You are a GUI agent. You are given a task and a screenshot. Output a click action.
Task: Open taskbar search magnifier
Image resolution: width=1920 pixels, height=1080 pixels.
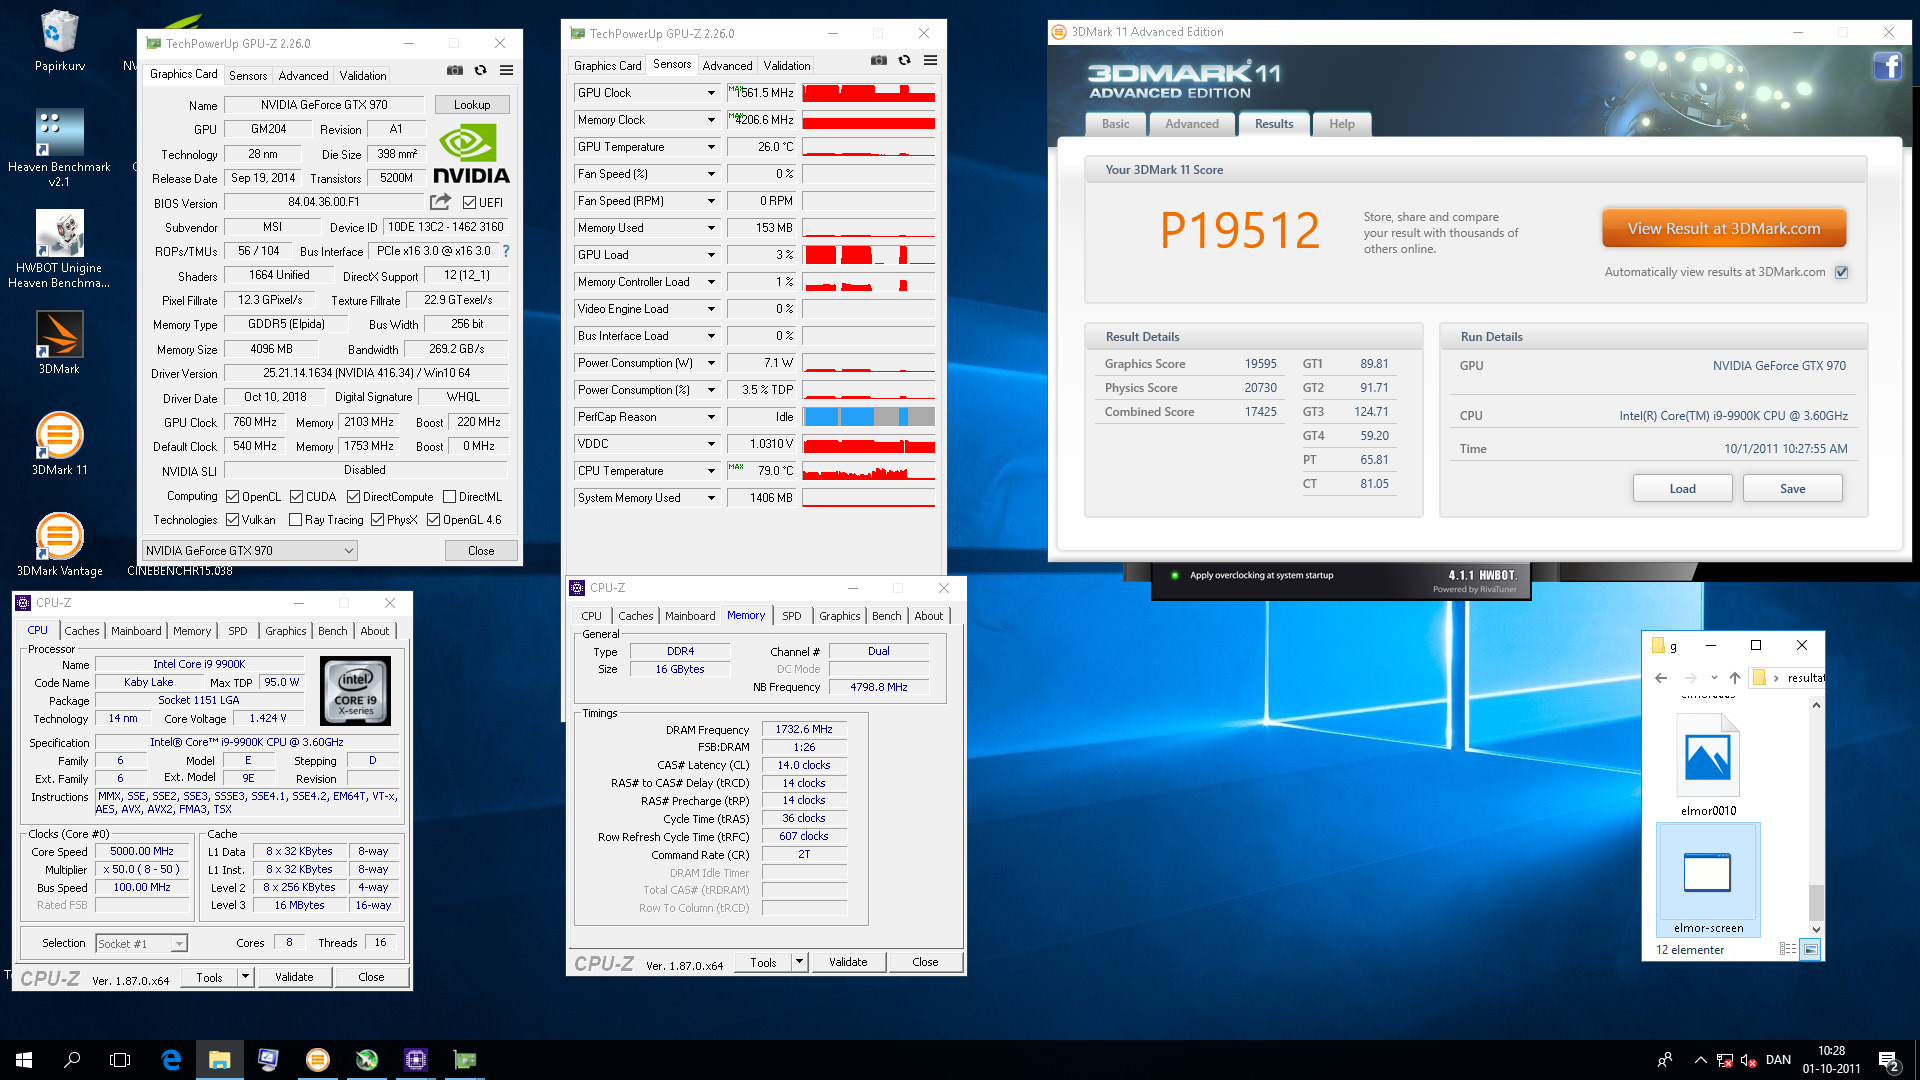(x=72, y=1060)
